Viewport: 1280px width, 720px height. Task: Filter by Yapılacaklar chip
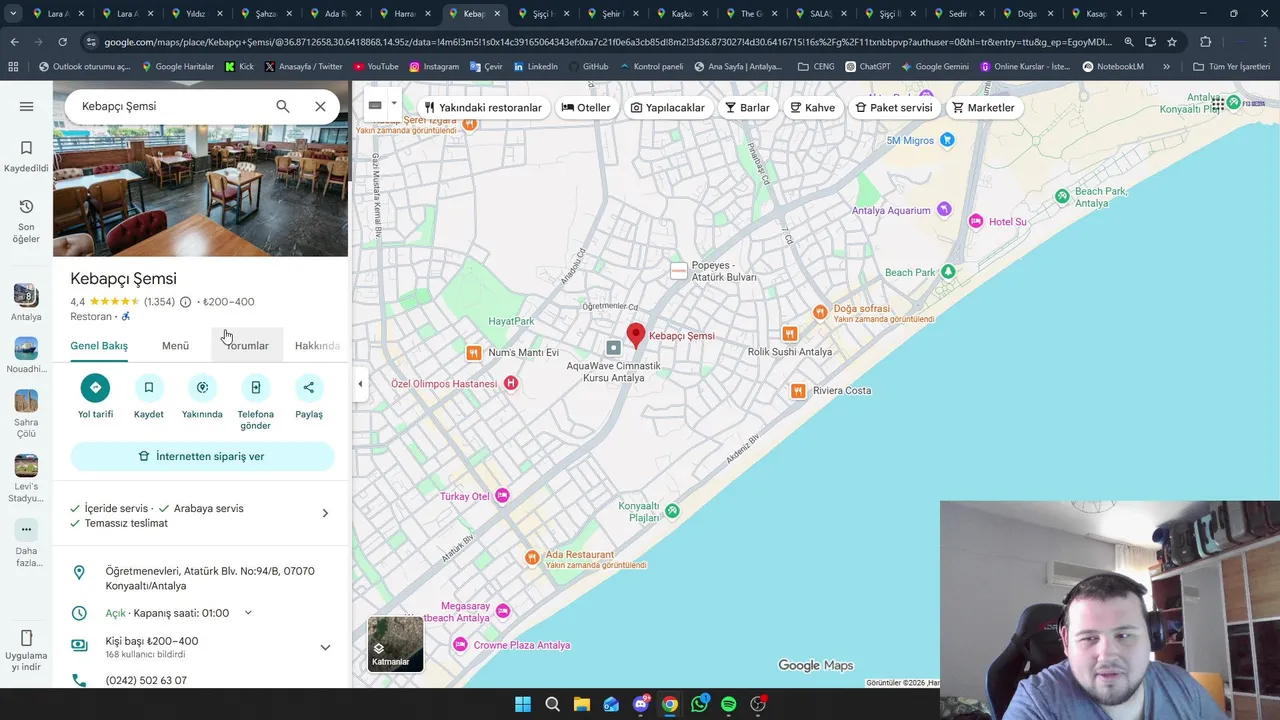tap(667, 107)
